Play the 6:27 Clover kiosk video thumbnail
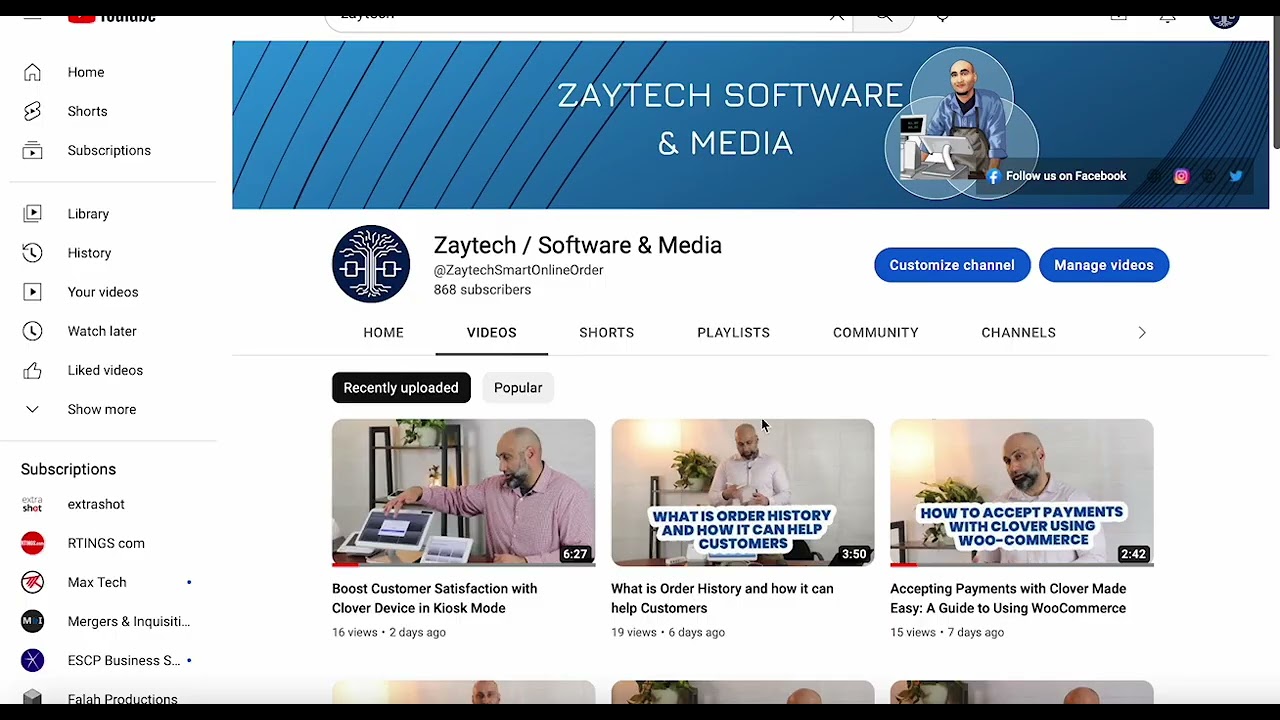Screen dimensions: 1280x720 click(x=463, y=493)
